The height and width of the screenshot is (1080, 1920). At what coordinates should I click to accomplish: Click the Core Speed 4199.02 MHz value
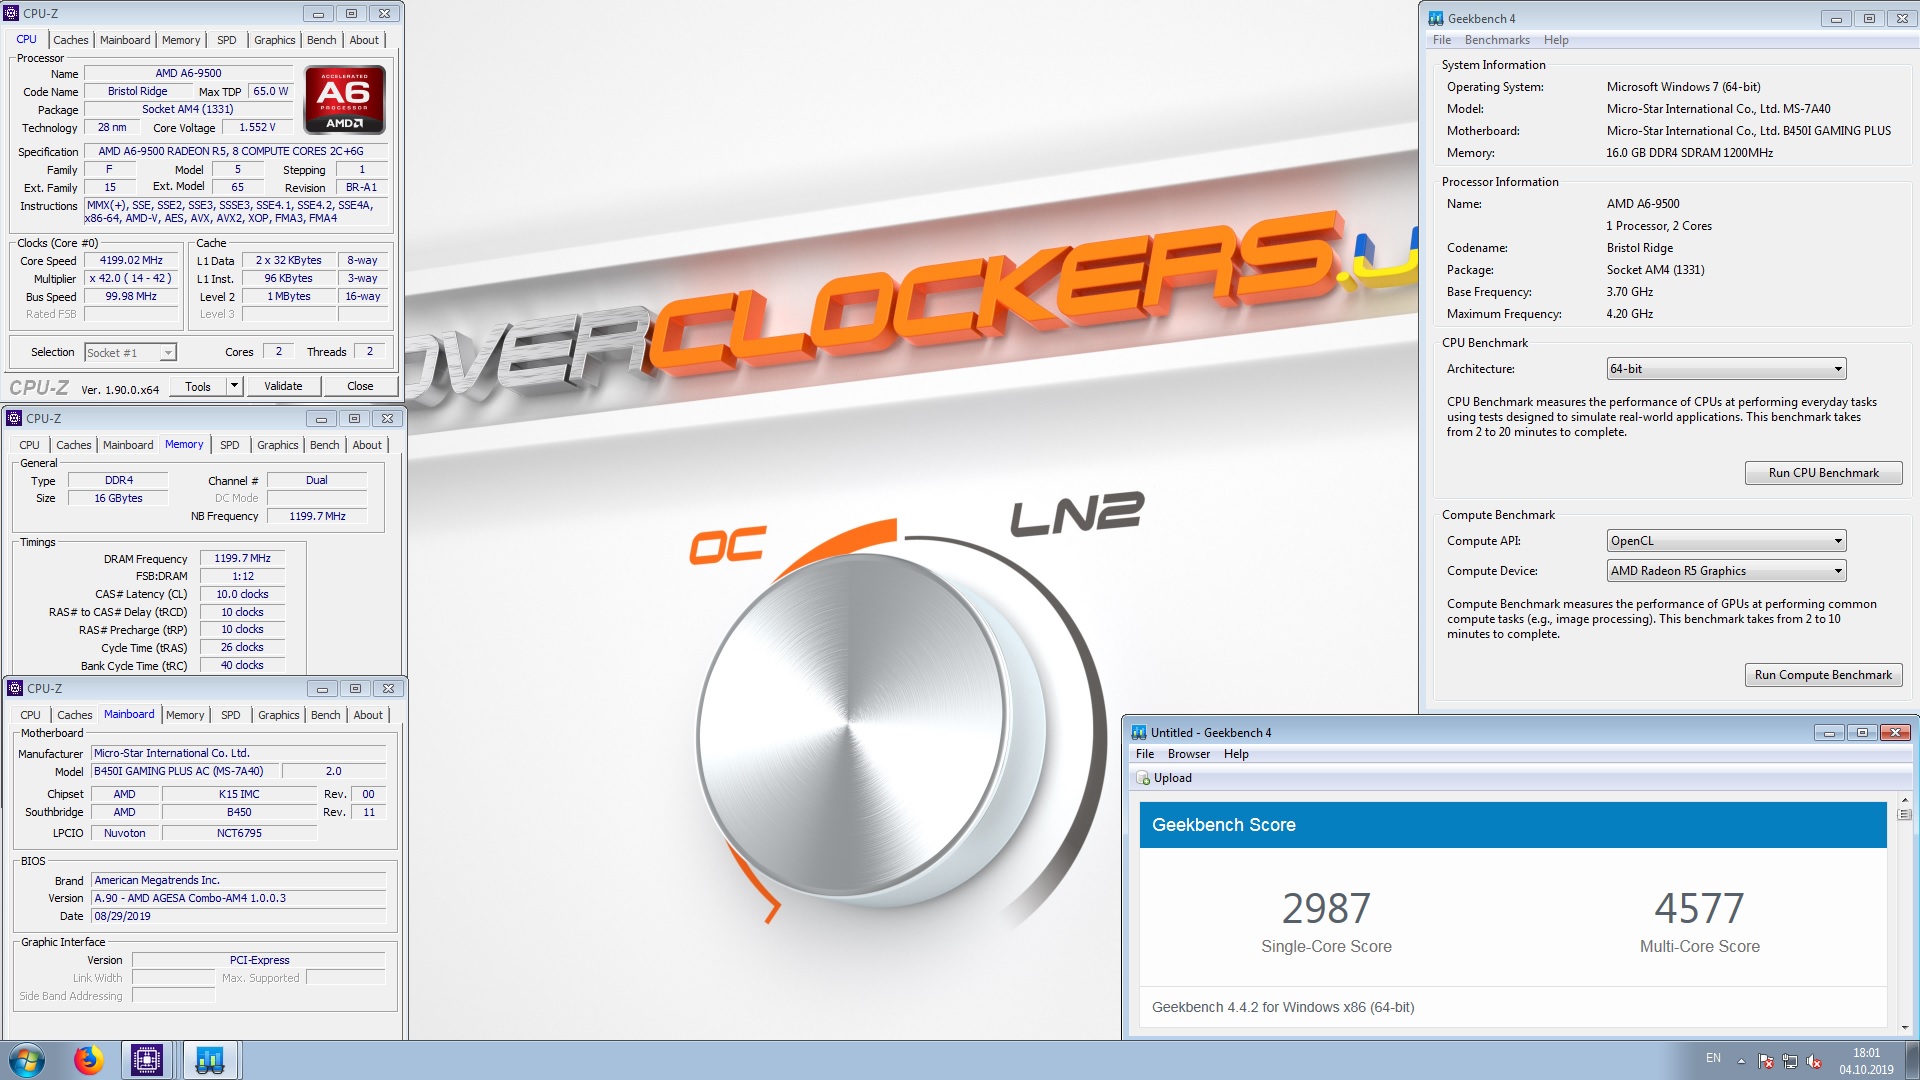(x=131, y=260)
